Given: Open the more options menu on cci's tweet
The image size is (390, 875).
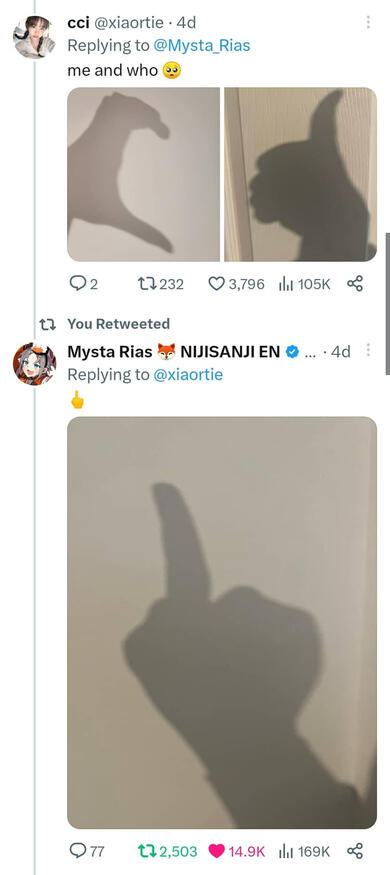Looking at the screenshot, I should [368, 22].
